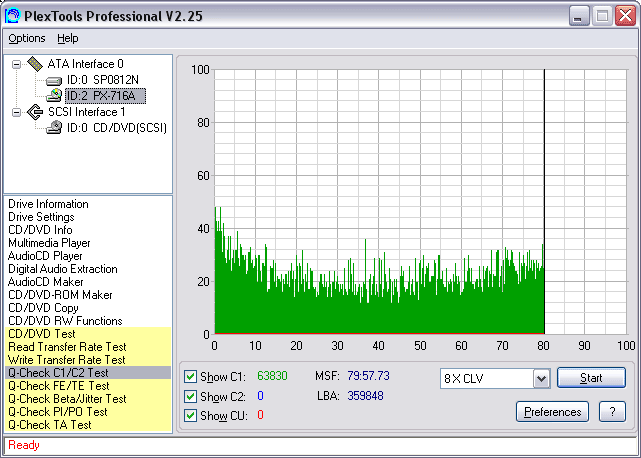
Task: Open Drive Settings function
Action: (41, 217)
